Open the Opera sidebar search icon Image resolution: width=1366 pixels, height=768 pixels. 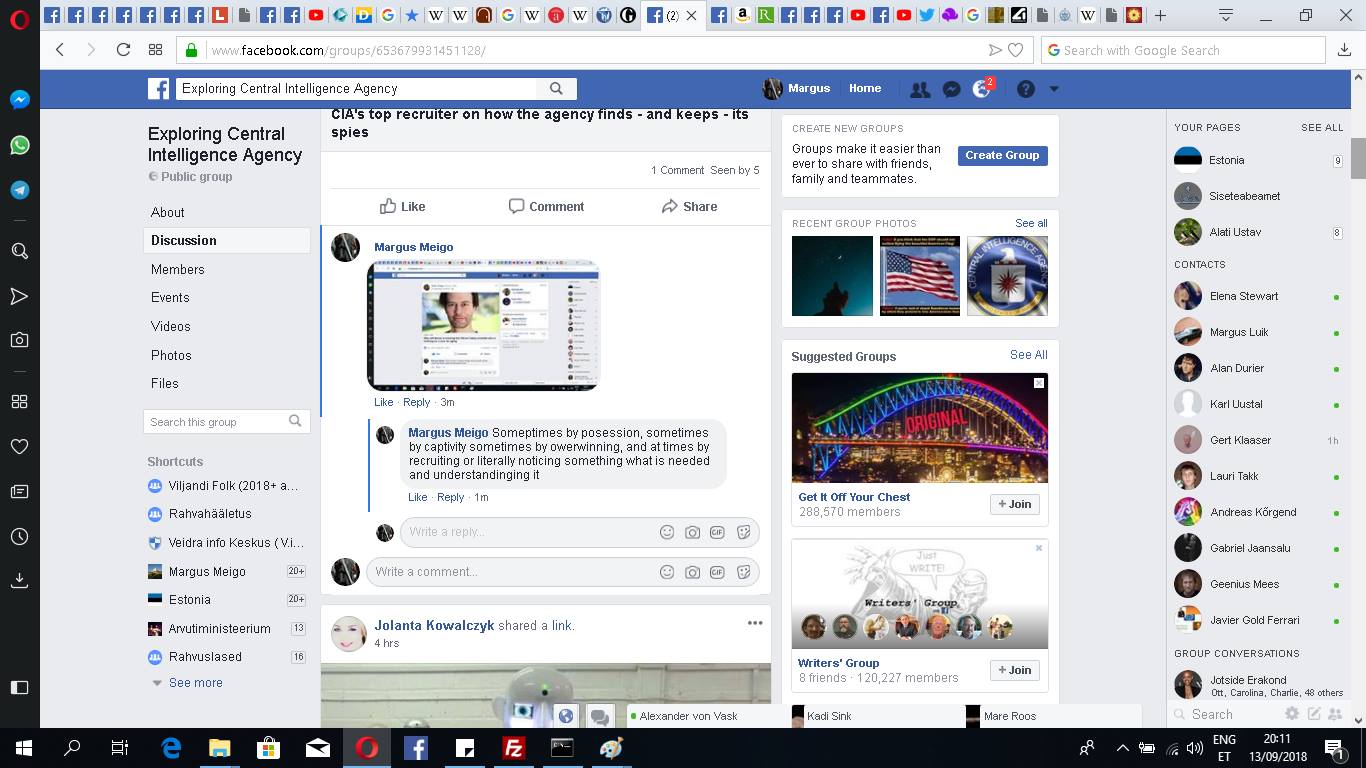coord(19,250)
